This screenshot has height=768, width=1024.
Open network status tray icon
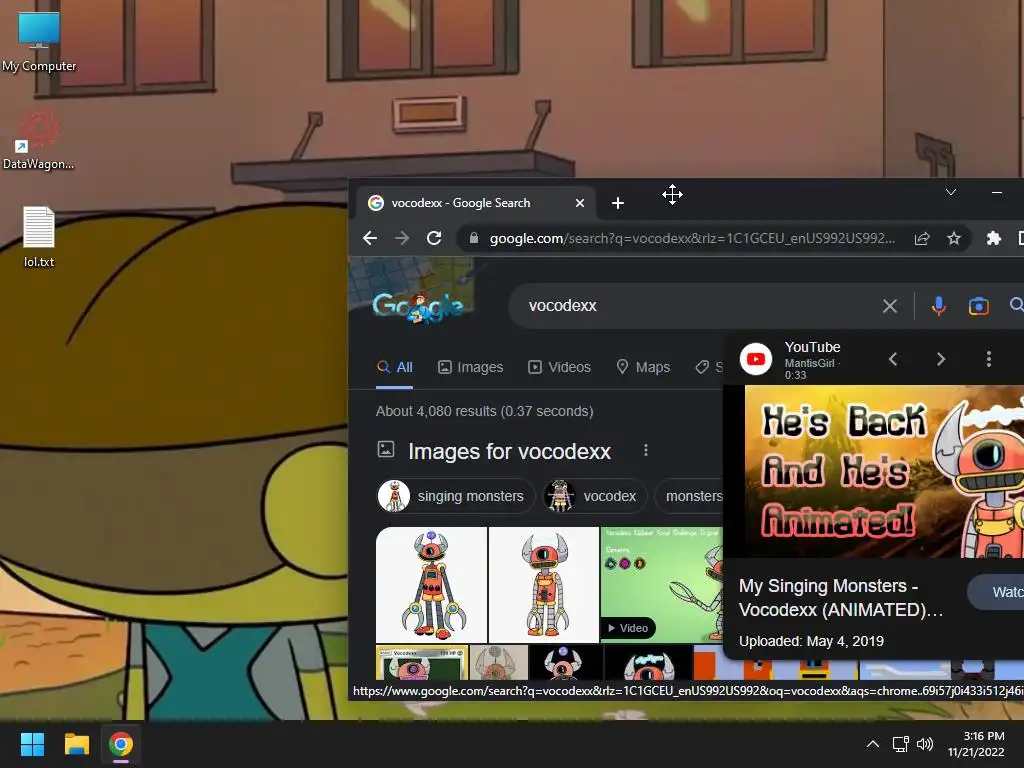click(901, 744)
